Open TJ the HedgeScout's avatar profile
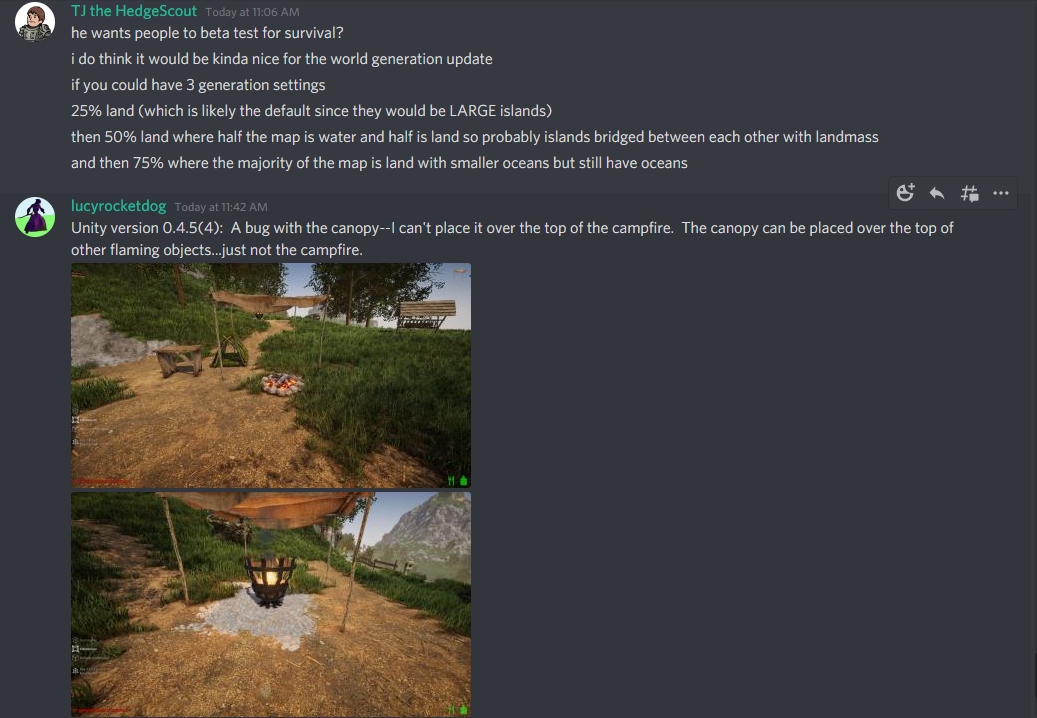The height and width of the screenshot is (718, 1037). [x=35, y=22]
